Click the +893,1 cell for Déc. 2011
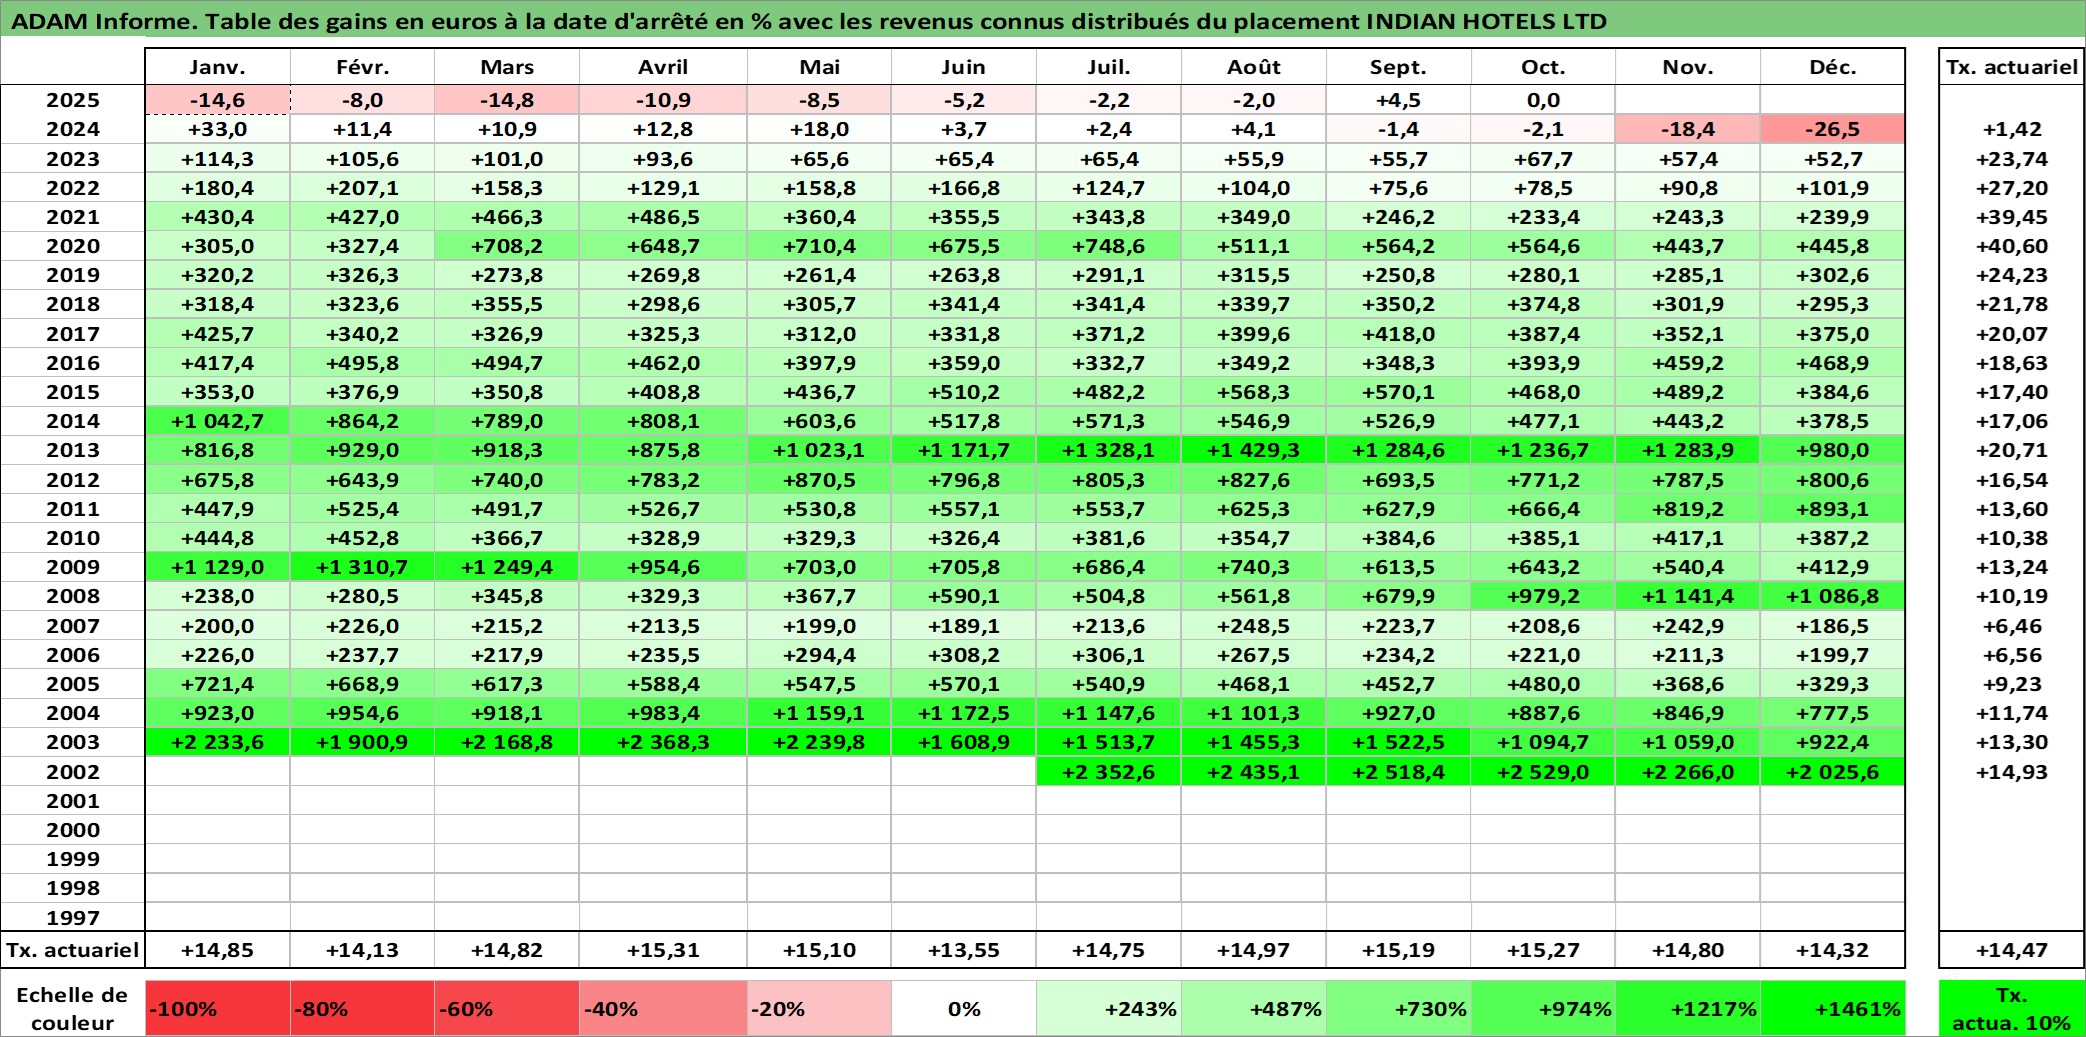The height and width of the screenshot is (1037, 2086). [1832, 509]
